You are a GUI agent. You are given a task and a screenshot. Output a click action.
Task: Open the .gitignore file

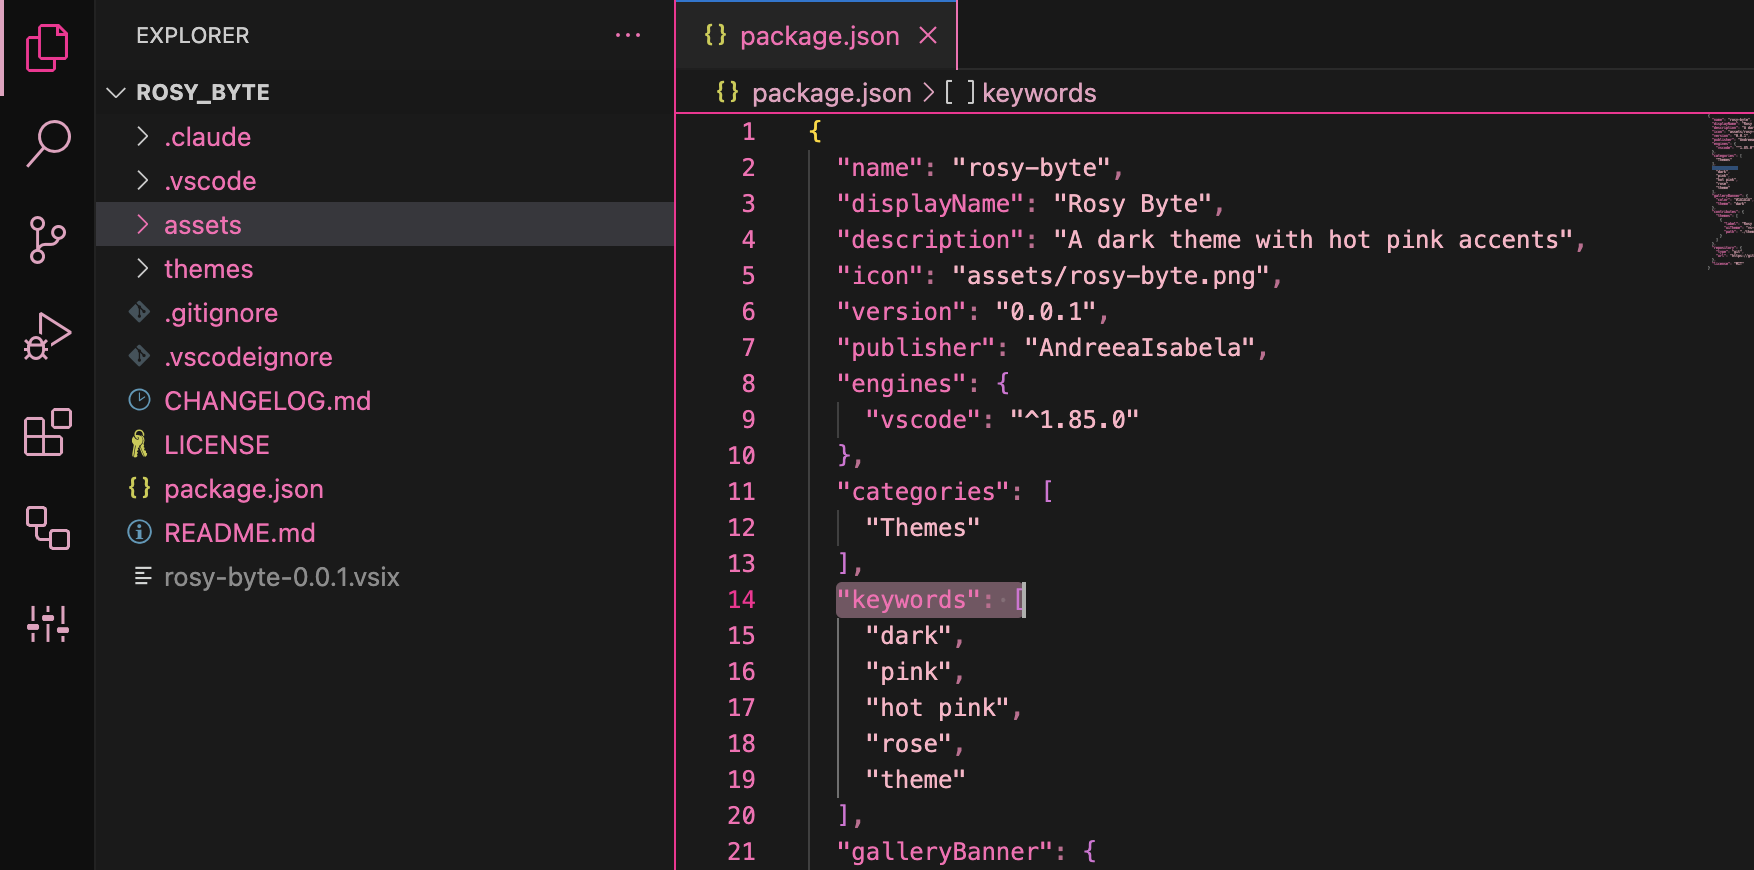[x=384, y=313]
